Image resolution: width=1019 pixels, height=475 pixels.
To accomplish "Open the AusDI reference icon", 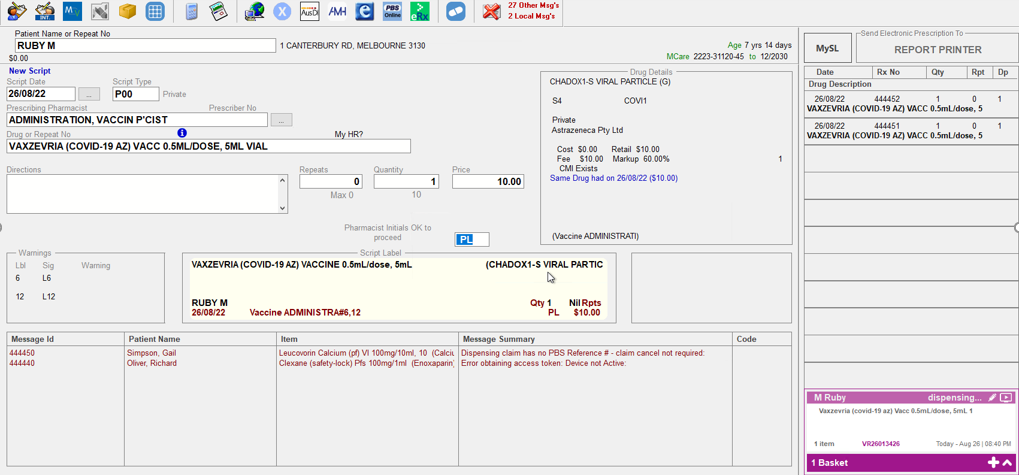I will [x=309, y=11].
